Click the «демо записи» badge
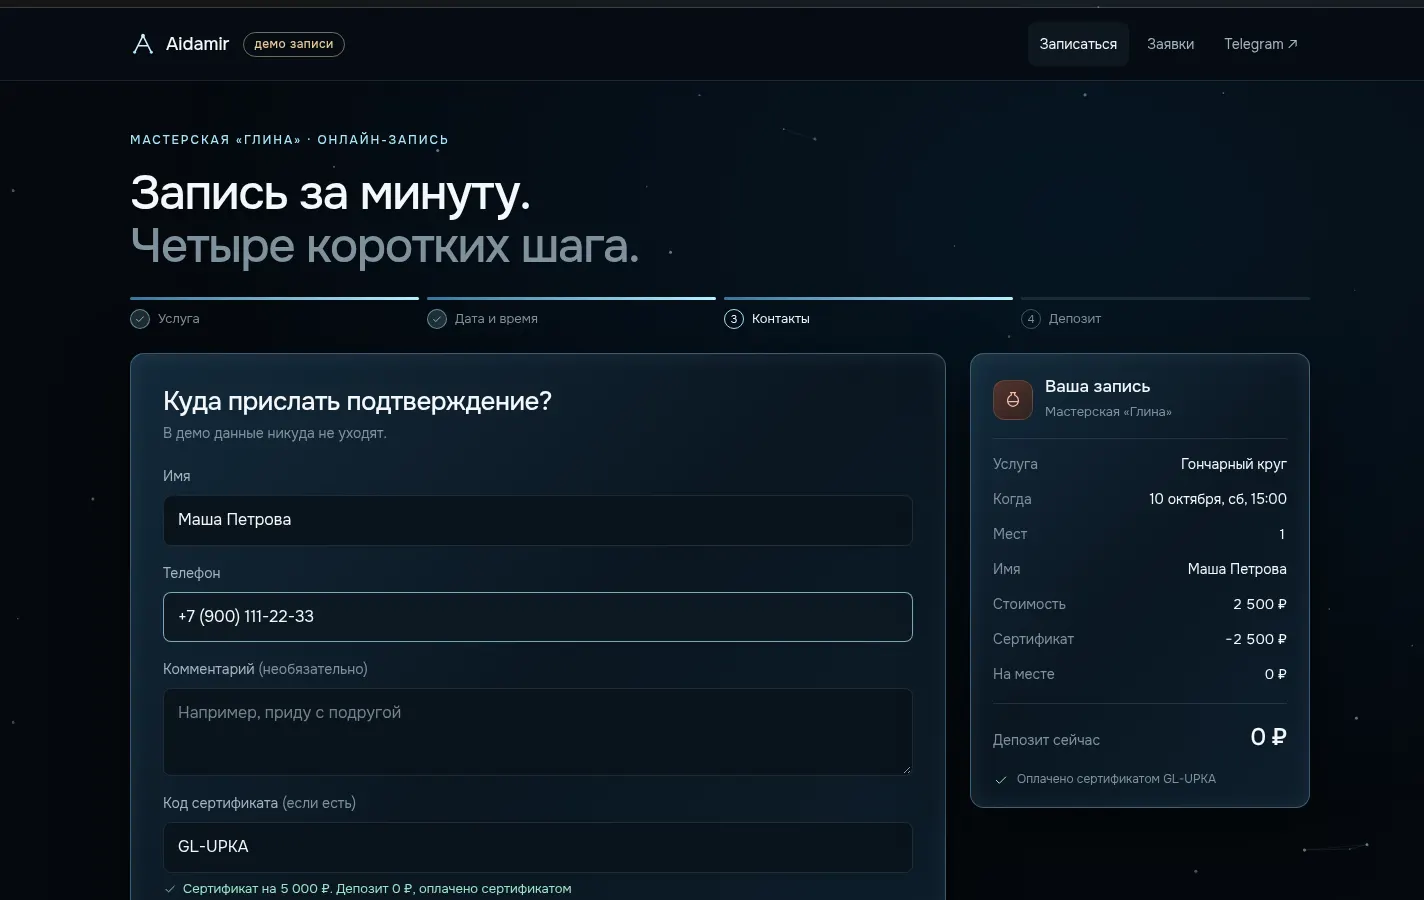This screenshot has height=900, width=1424. (x=294, y=44)
